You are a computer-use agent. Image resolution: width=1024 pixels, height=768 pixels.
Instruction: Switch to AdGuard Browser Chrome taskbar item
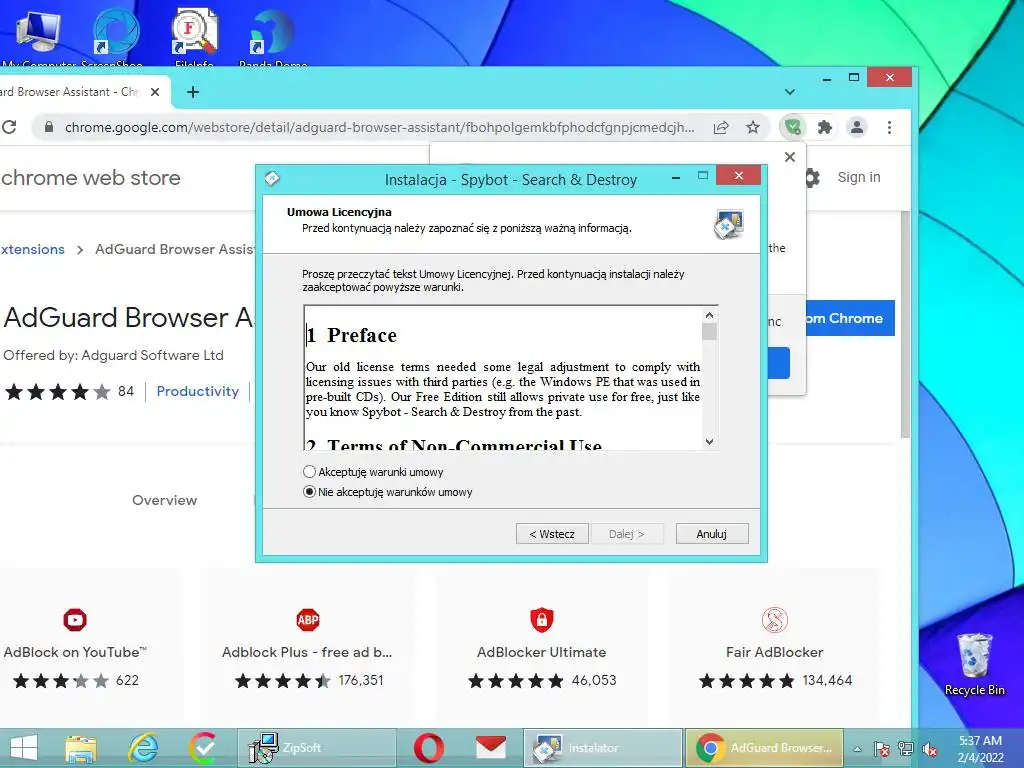click(764, 748)
